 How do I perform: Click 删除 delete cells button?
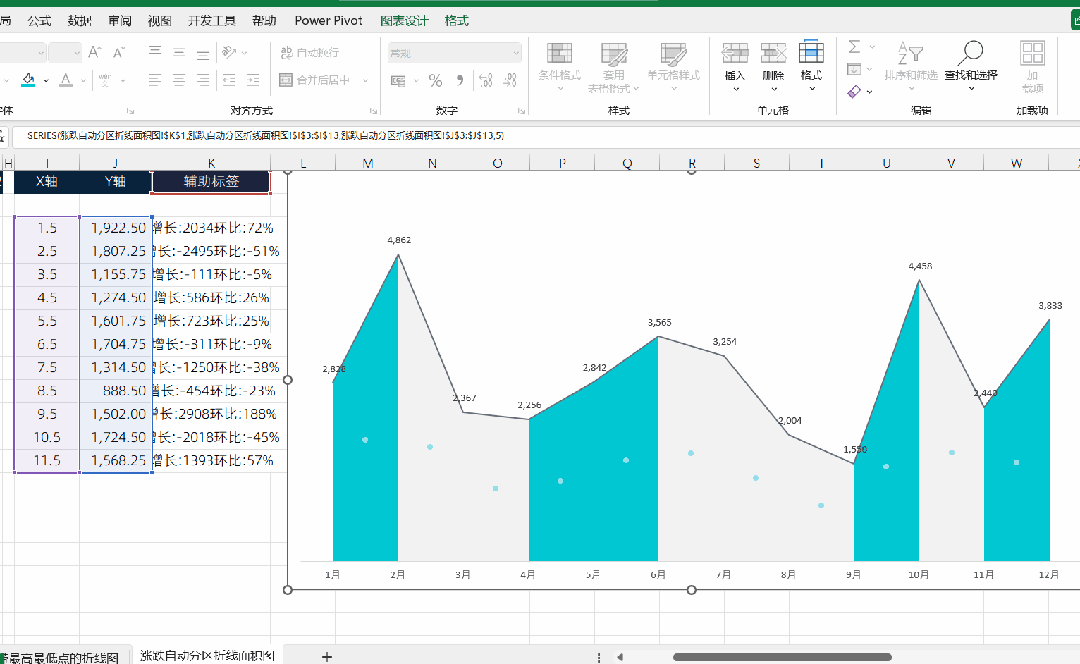[773, 67]
